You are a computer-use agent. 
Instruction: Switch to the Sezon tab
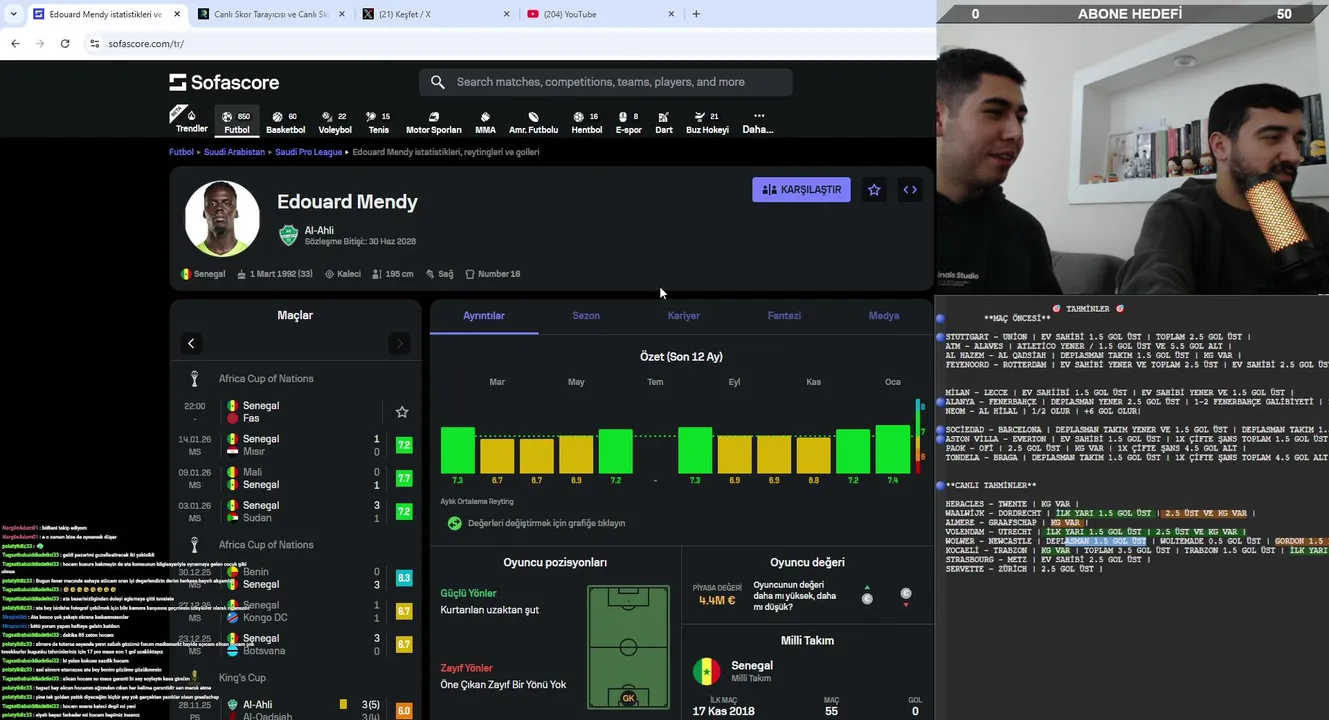[x=586, y=316]
